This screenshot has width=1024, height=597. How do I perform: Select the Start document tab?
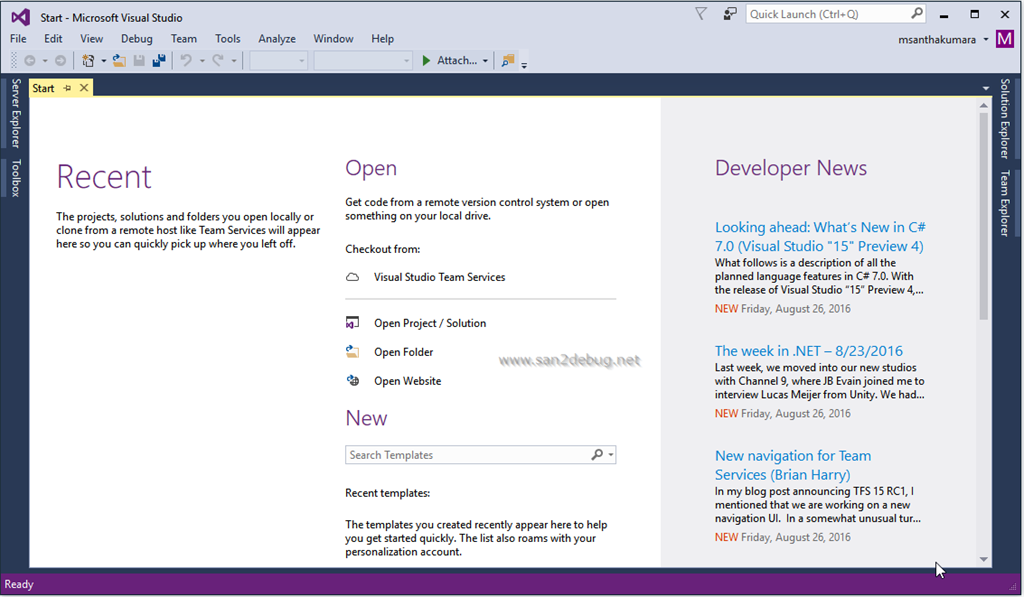pyautogui.click(x=43, y=88)
